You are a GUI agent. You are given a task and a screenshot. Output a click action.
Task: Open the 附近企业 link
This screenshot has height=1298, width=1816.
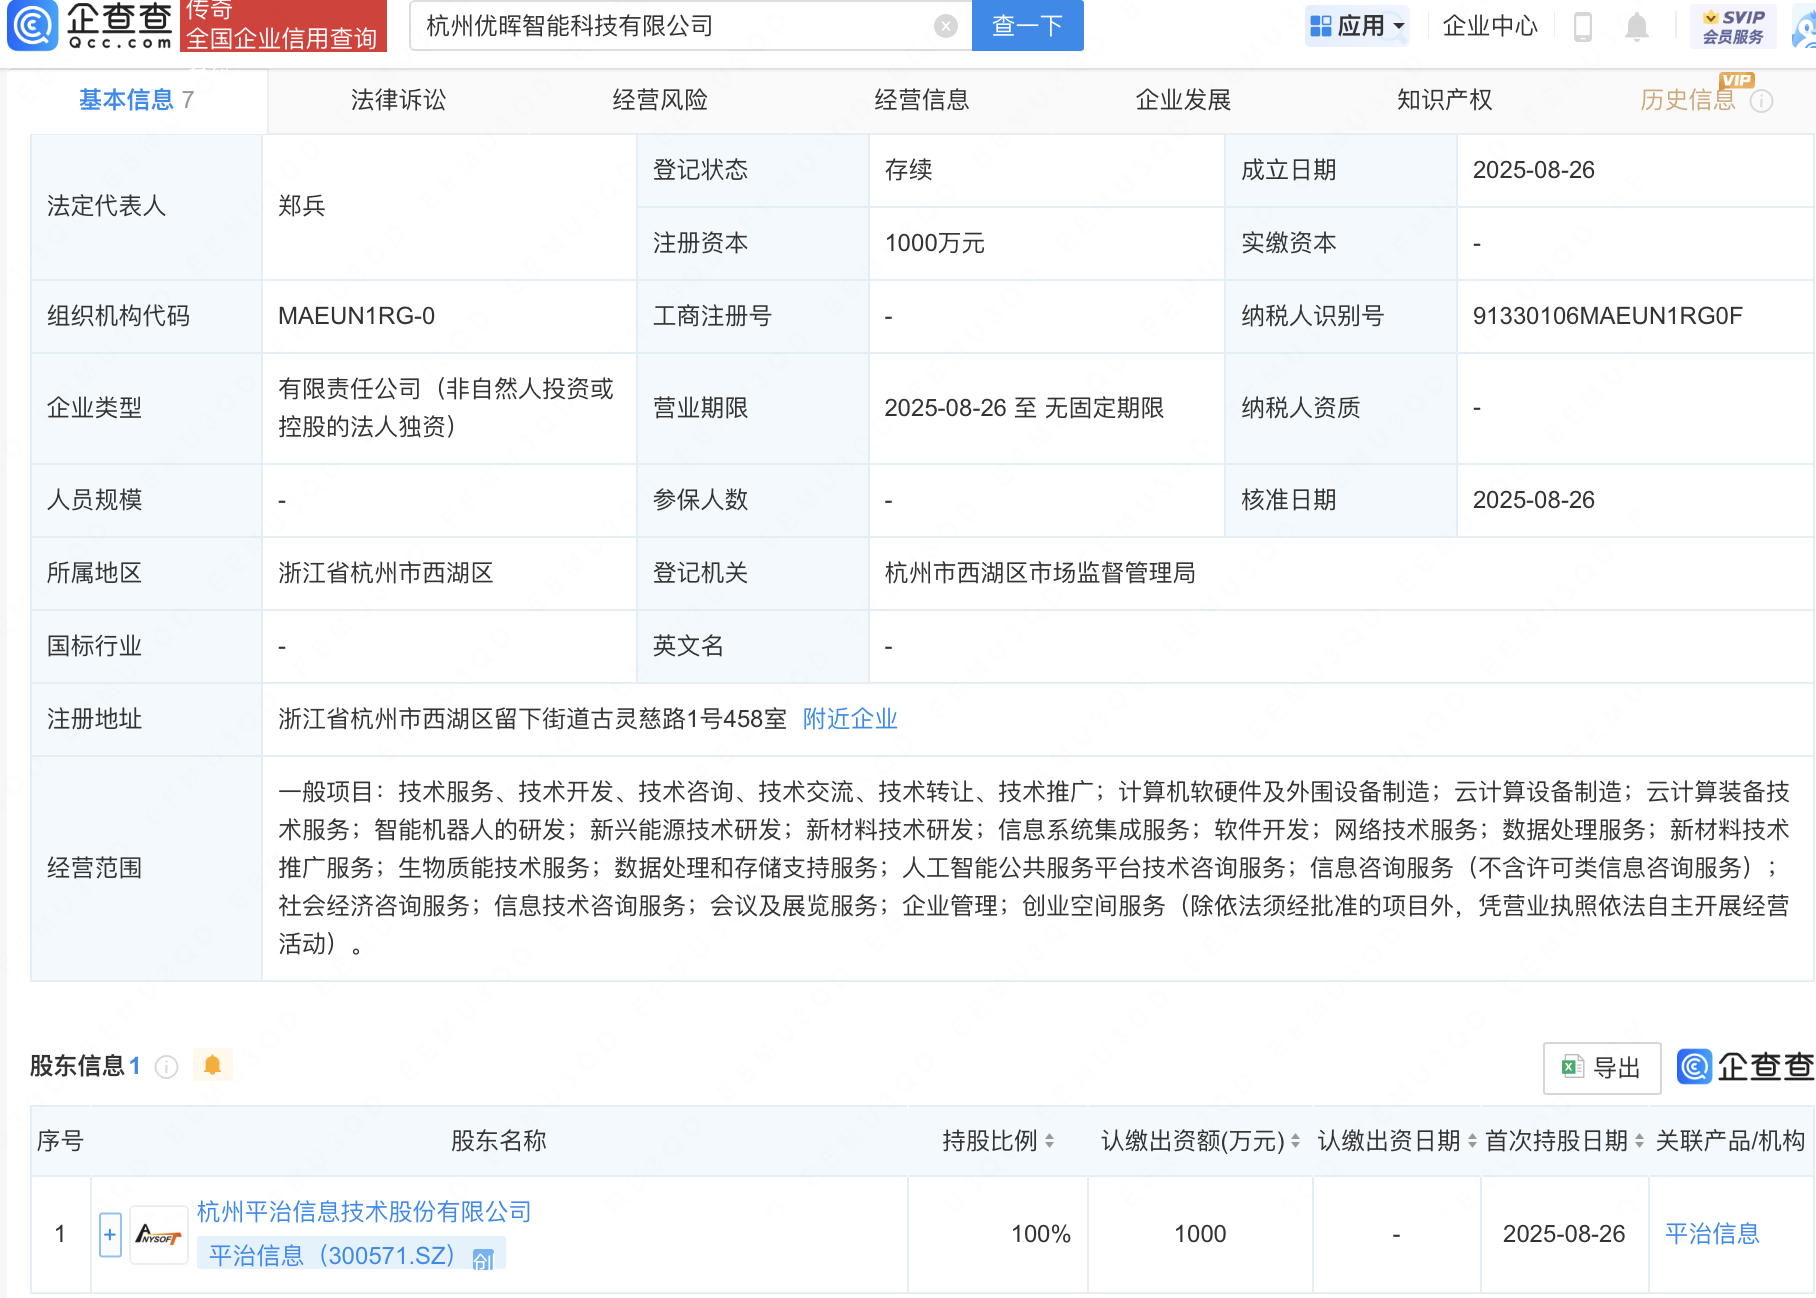click(850, 719)
